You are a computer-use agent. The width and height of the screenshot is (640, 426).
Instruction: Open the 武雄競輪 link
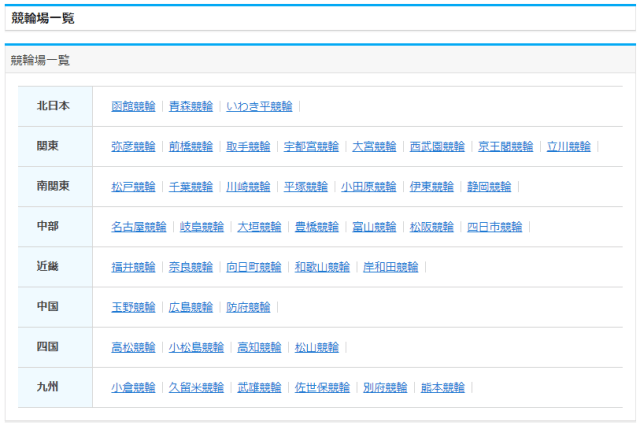pyautogui.click(x=259, y=387)
